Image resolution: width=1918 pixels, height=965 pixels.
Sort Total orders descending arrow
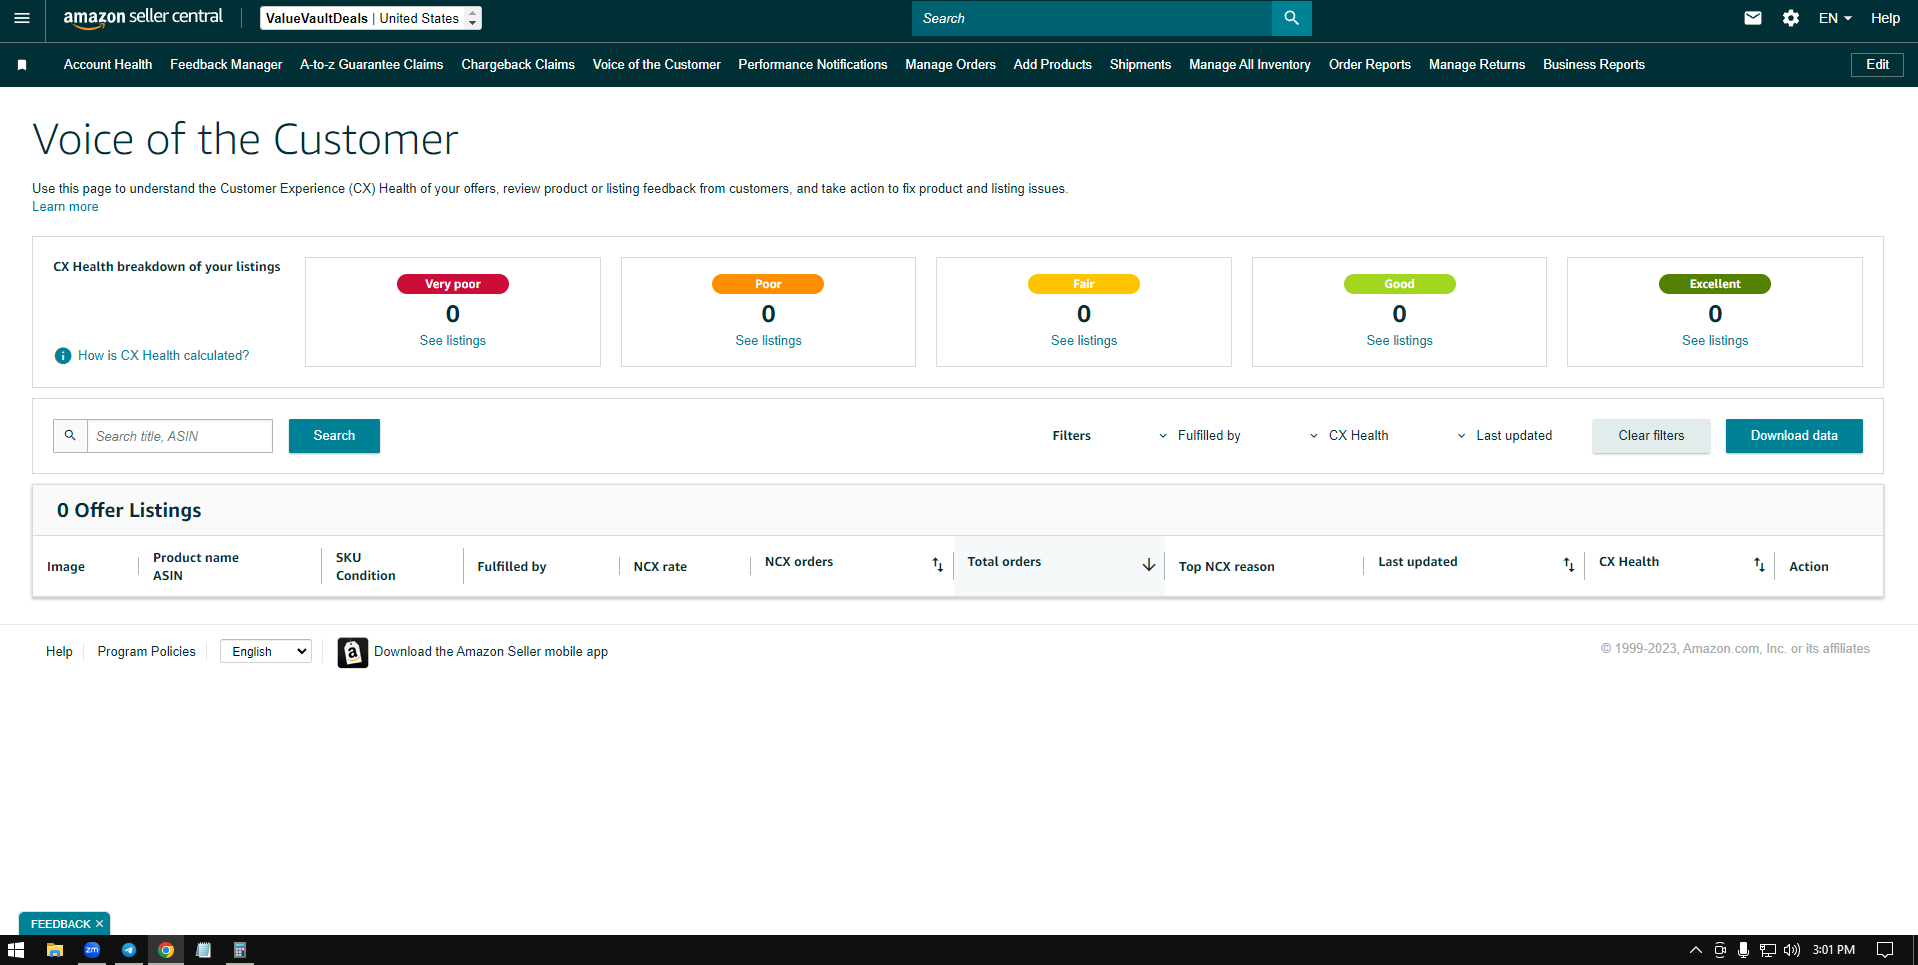pos(1148,565)
